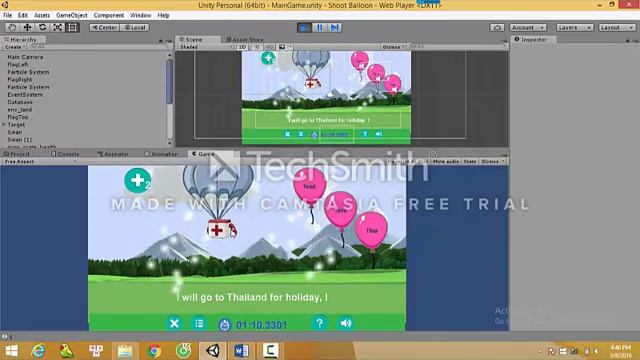Click the game's list menu icon
The height and width of the screenshot is (360, 640).
tap(199, 323)
